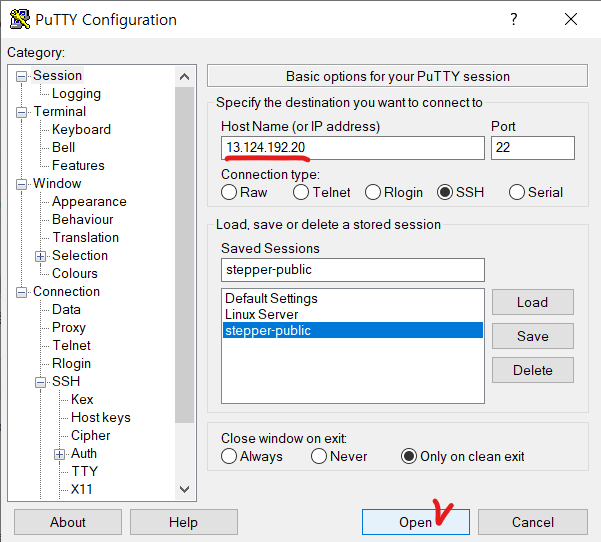601x542 pixels.
Task: Click the category tree scrollbar thumb
Action: point(184,255)
